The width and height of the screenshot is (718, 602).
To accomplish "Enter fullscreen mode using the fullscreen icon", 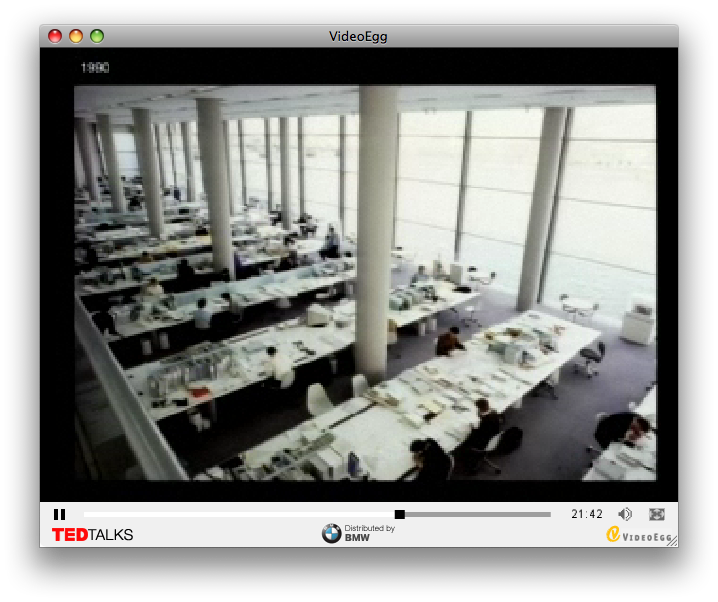I will [657, 514].
